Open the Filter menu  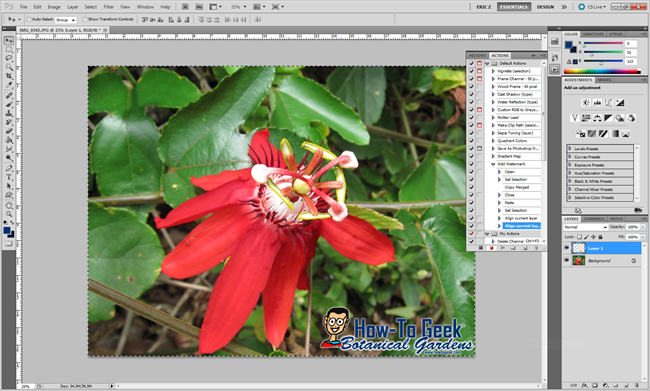click(109, 7)
